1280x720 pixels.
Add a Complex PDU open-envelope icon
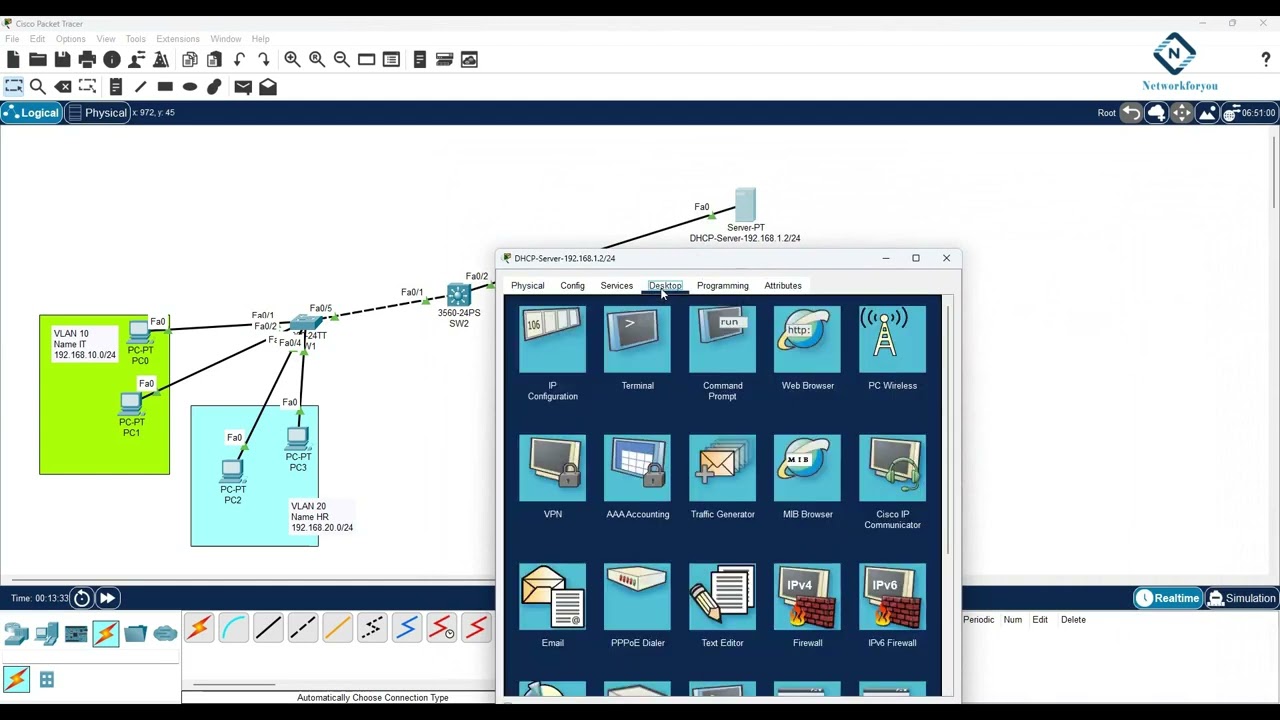pyautogui.click(x=268, y=87)
